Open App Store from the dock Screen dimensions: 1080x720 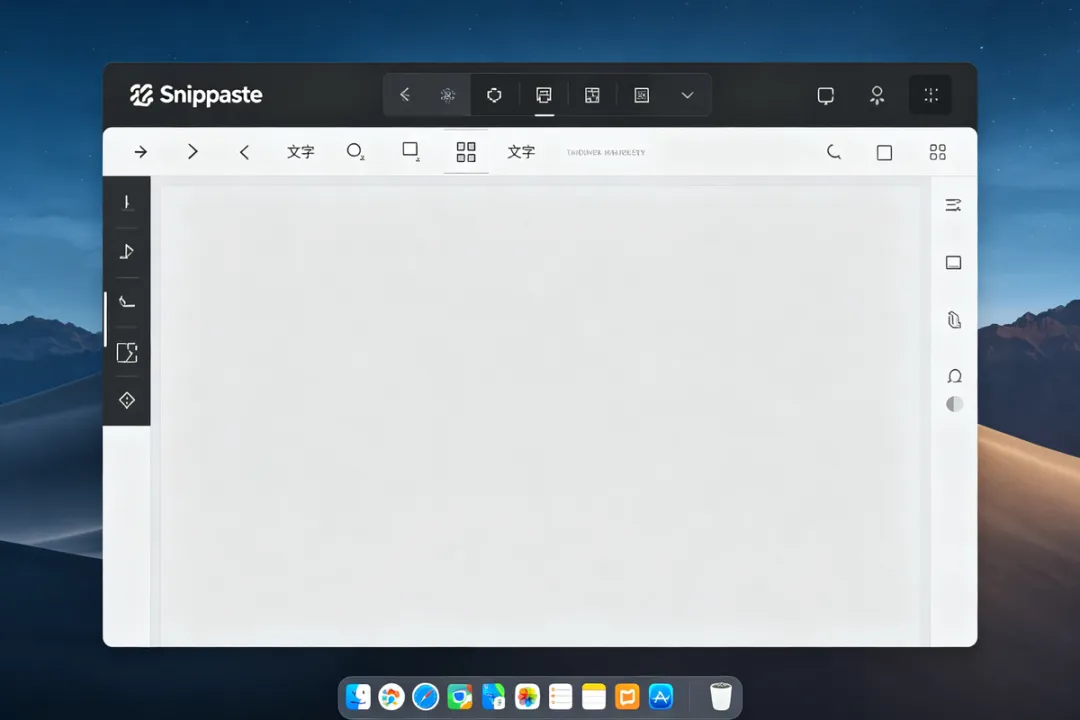[x=661, y=697]
